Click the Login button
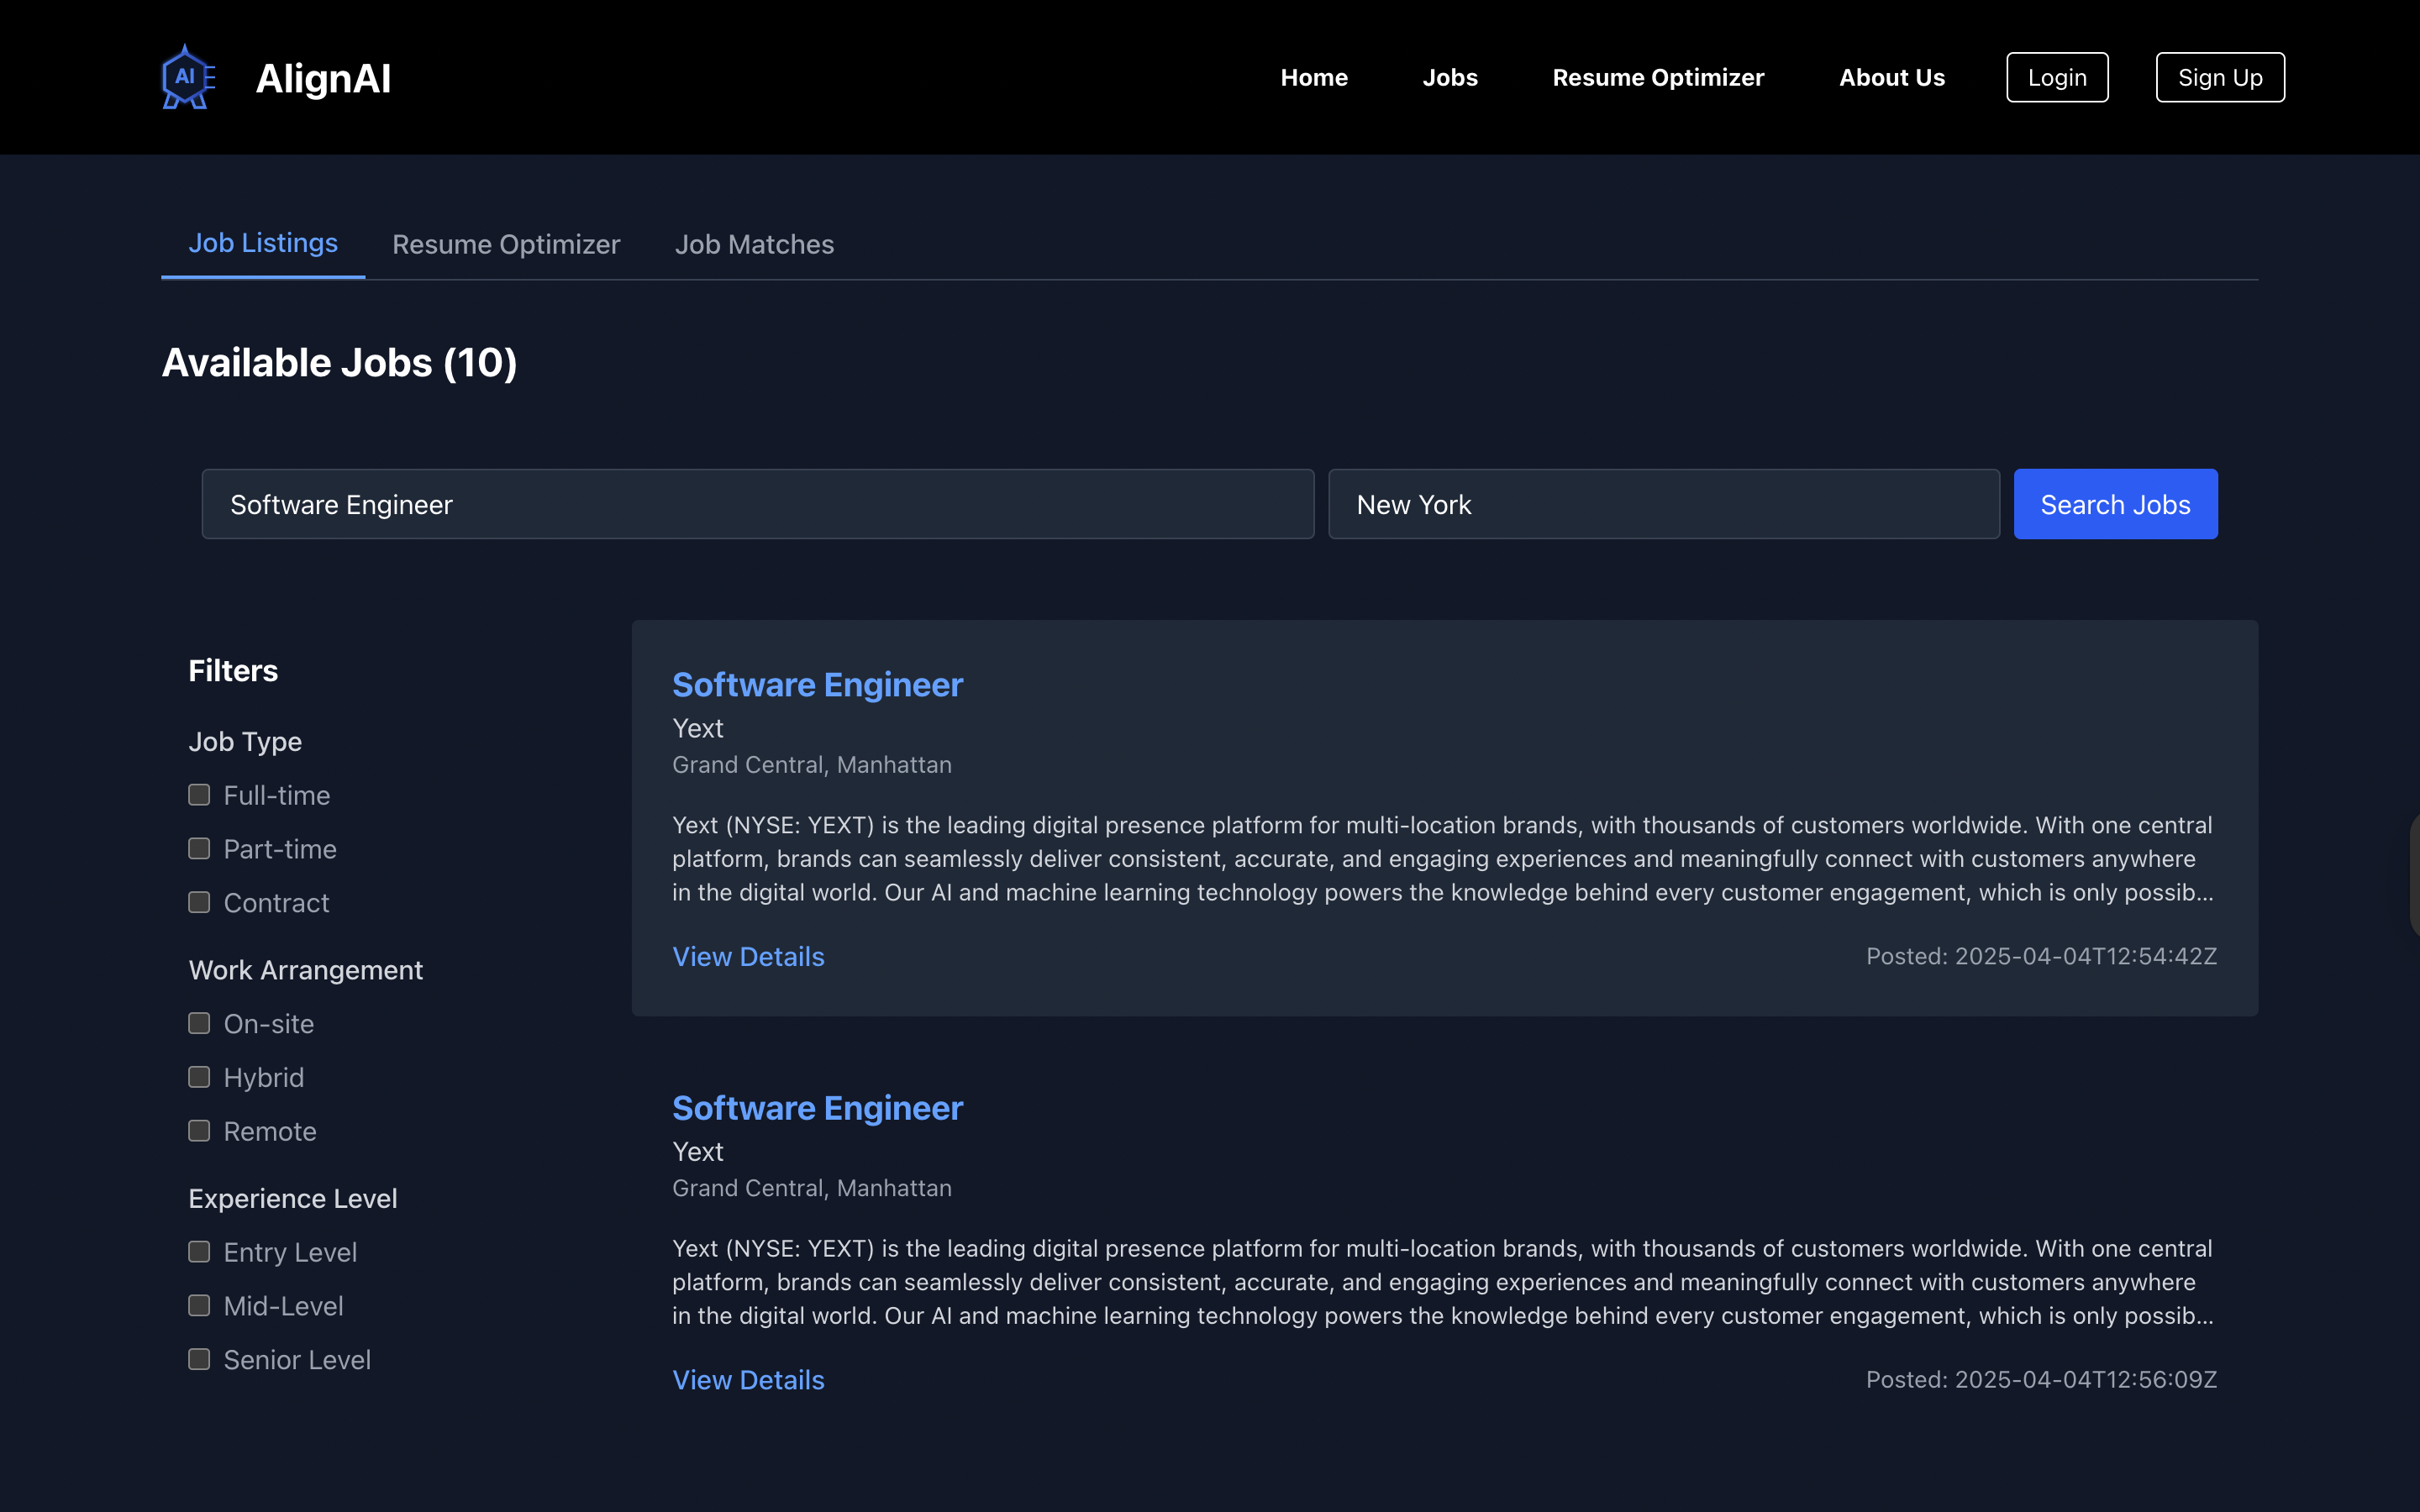2420x1512 pixels. coord(2056,77)
